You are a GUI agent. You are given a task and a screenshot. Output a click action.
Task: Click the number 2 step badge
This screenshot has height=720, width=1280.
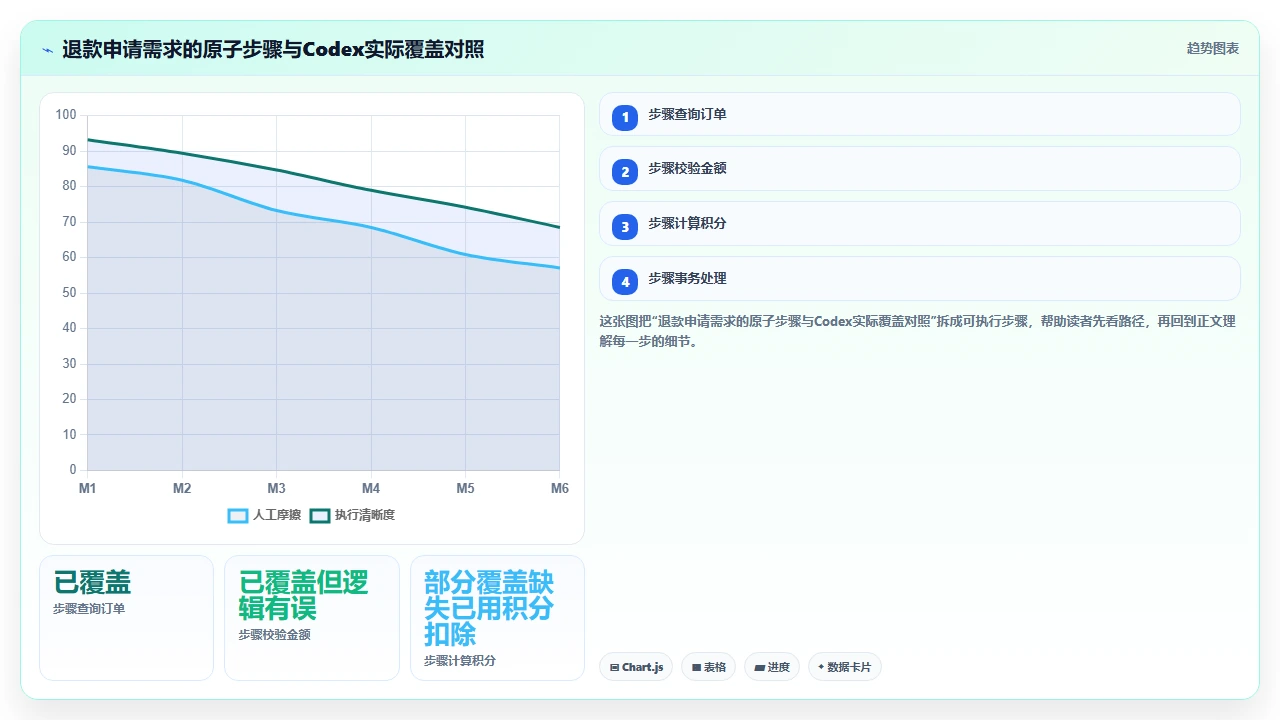[625, 172]
